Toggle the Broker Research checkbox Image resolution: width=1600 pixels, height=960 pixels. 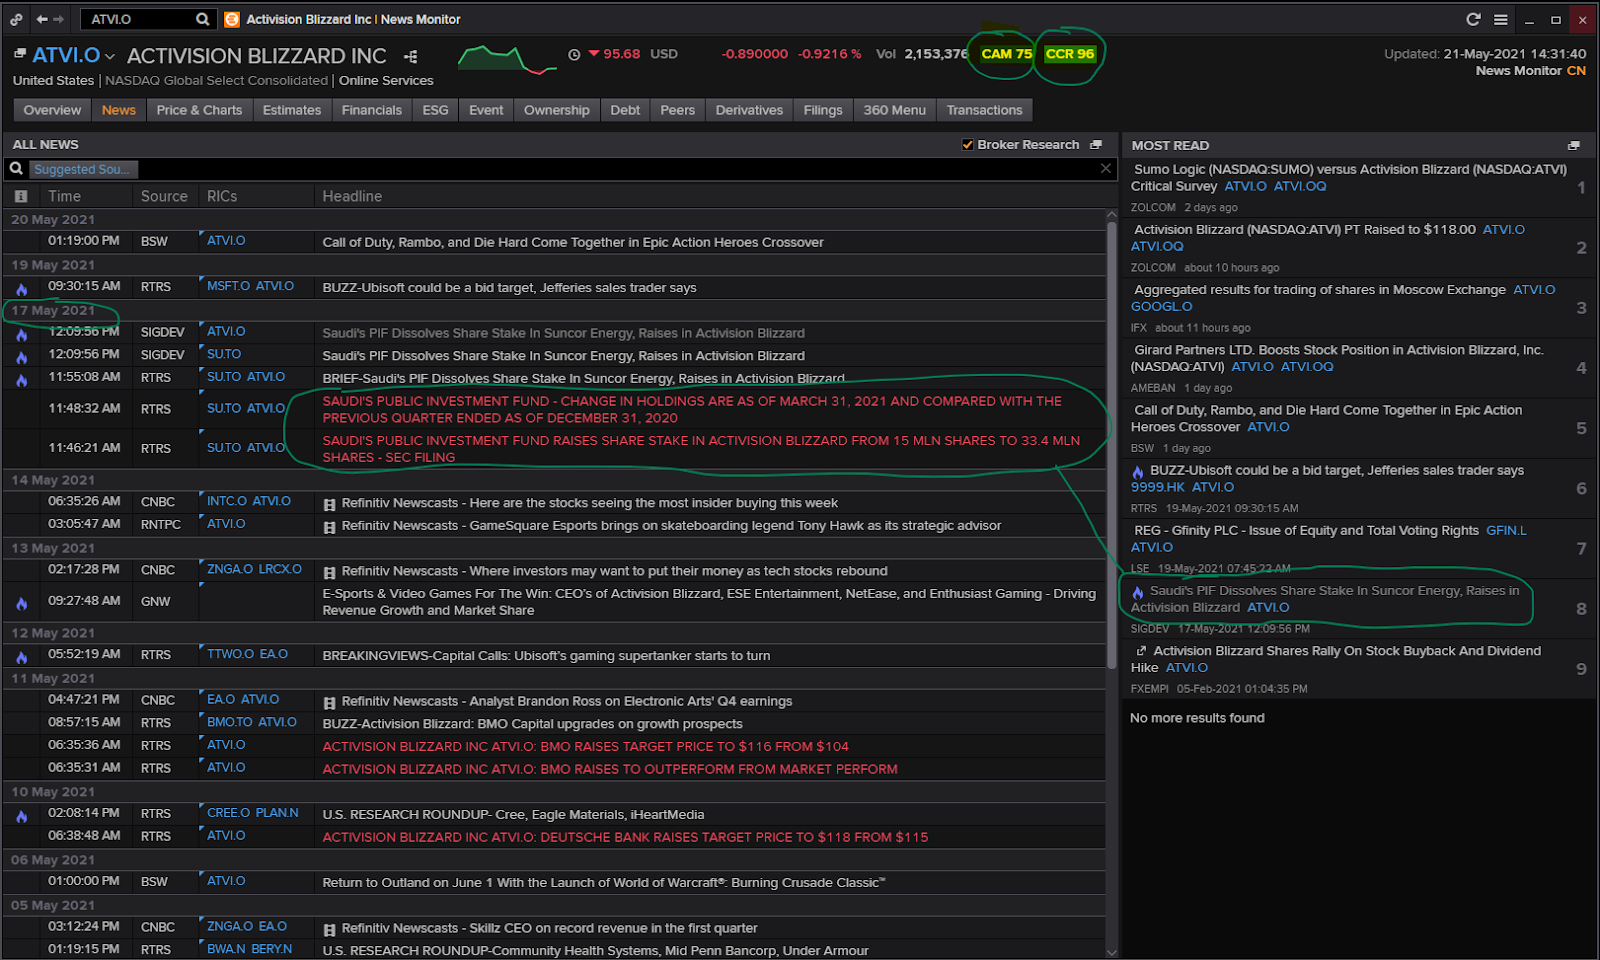968,145
